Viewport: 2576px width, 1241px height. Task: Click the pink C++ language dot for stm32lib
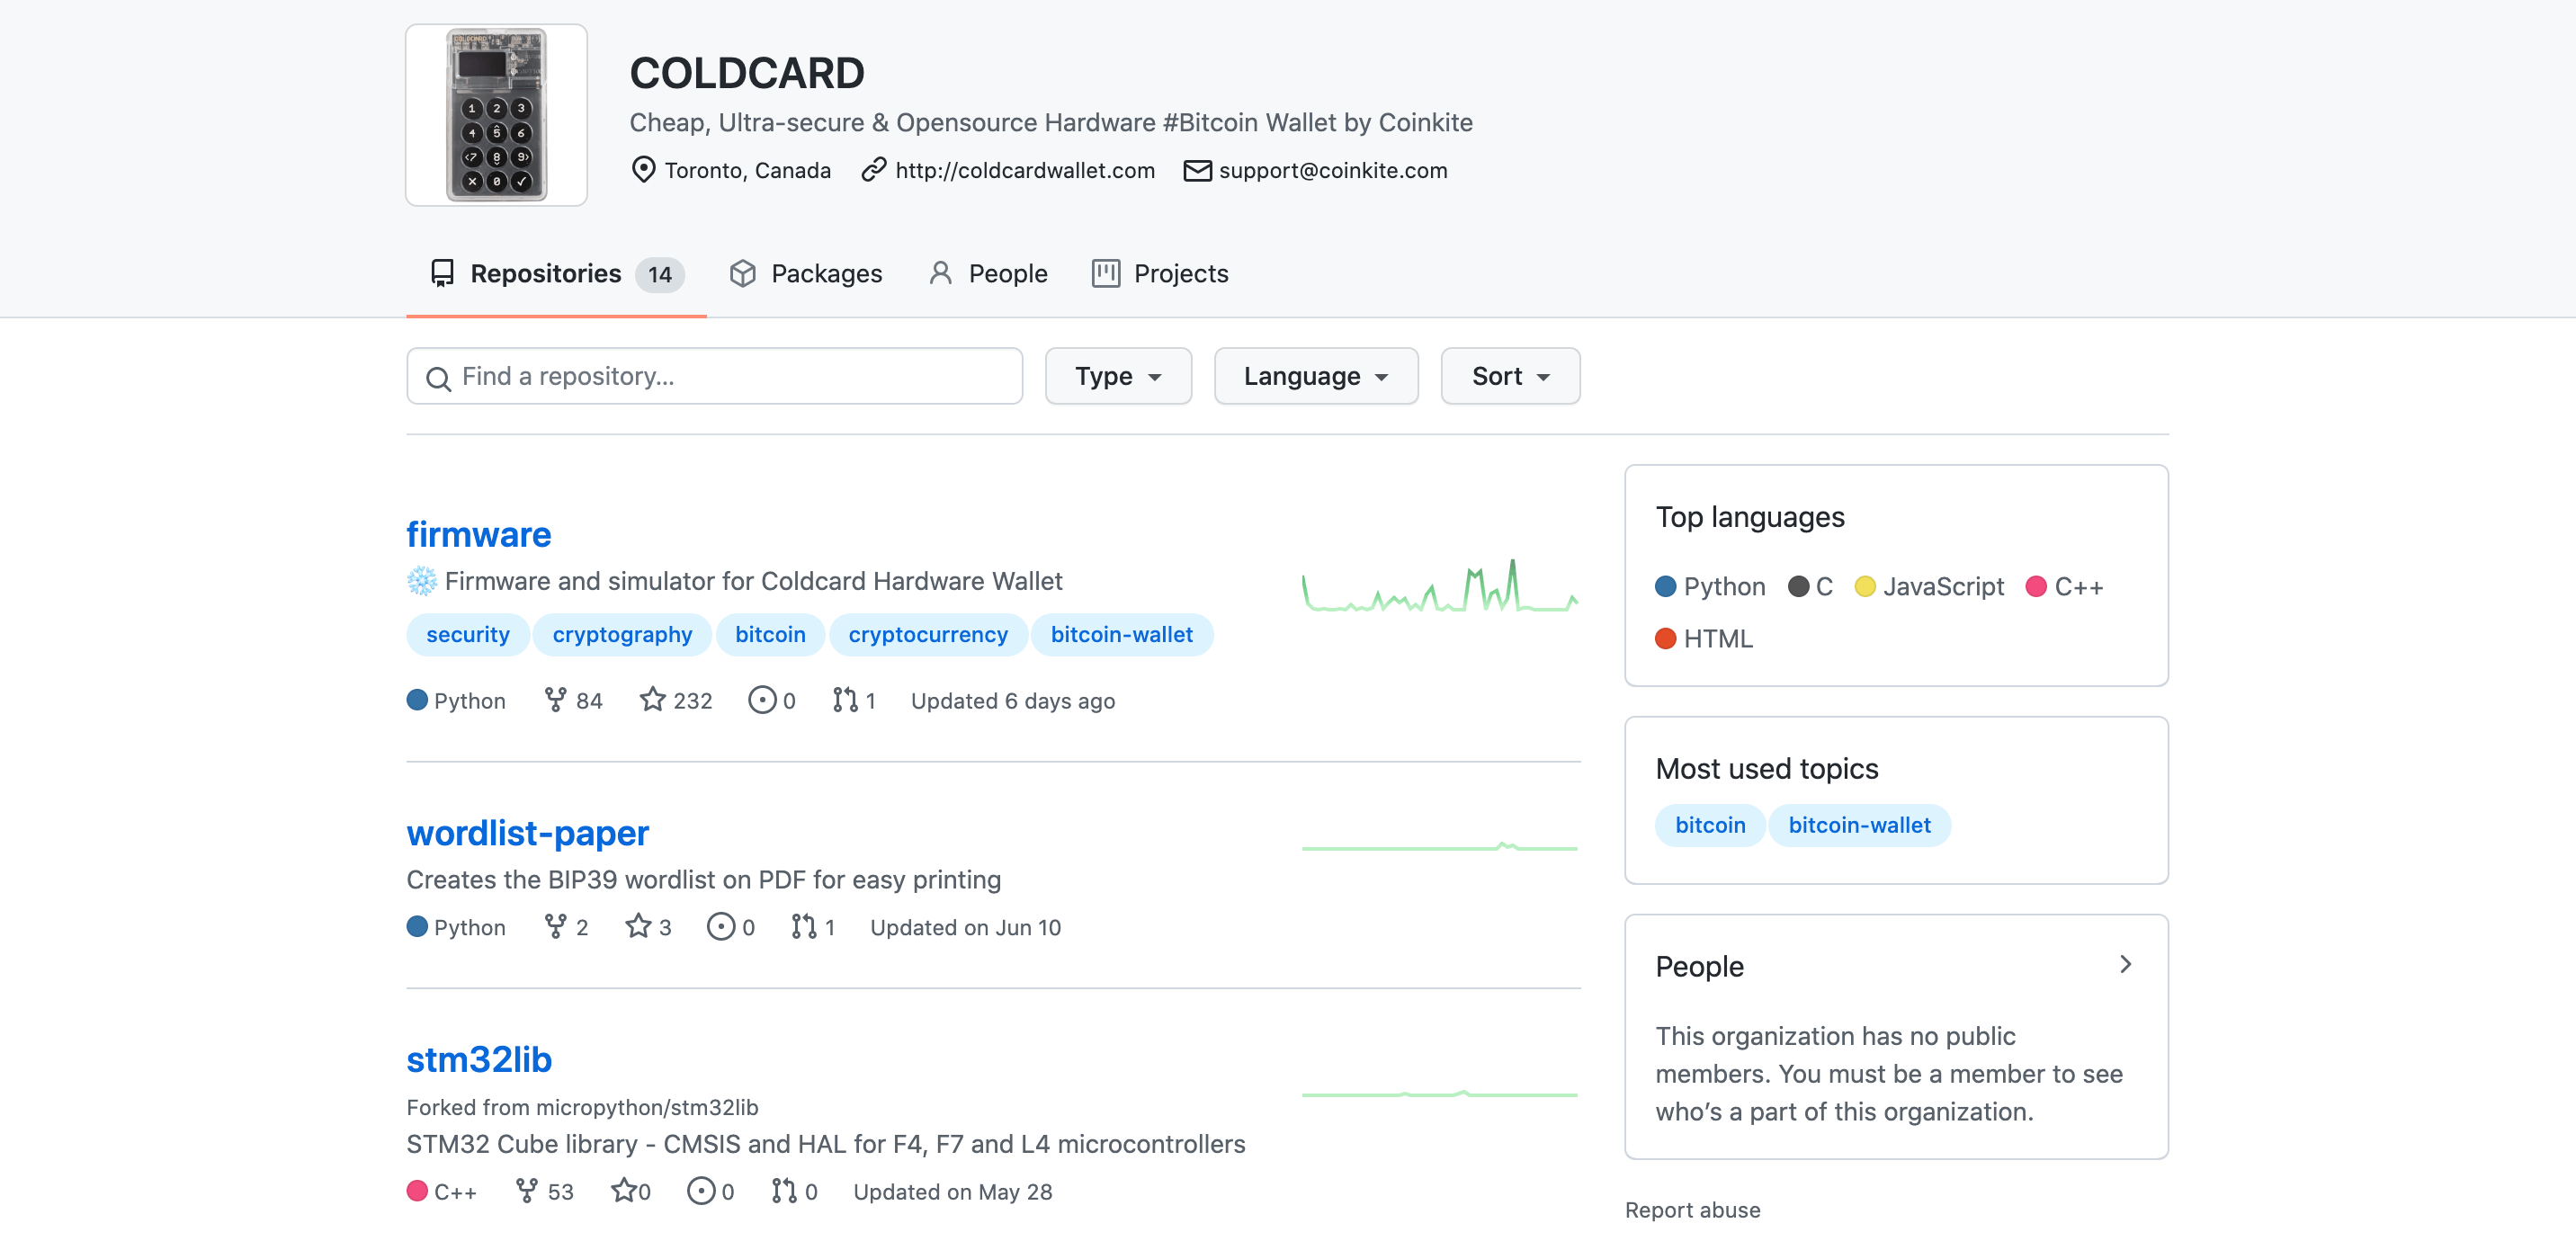417,1191
